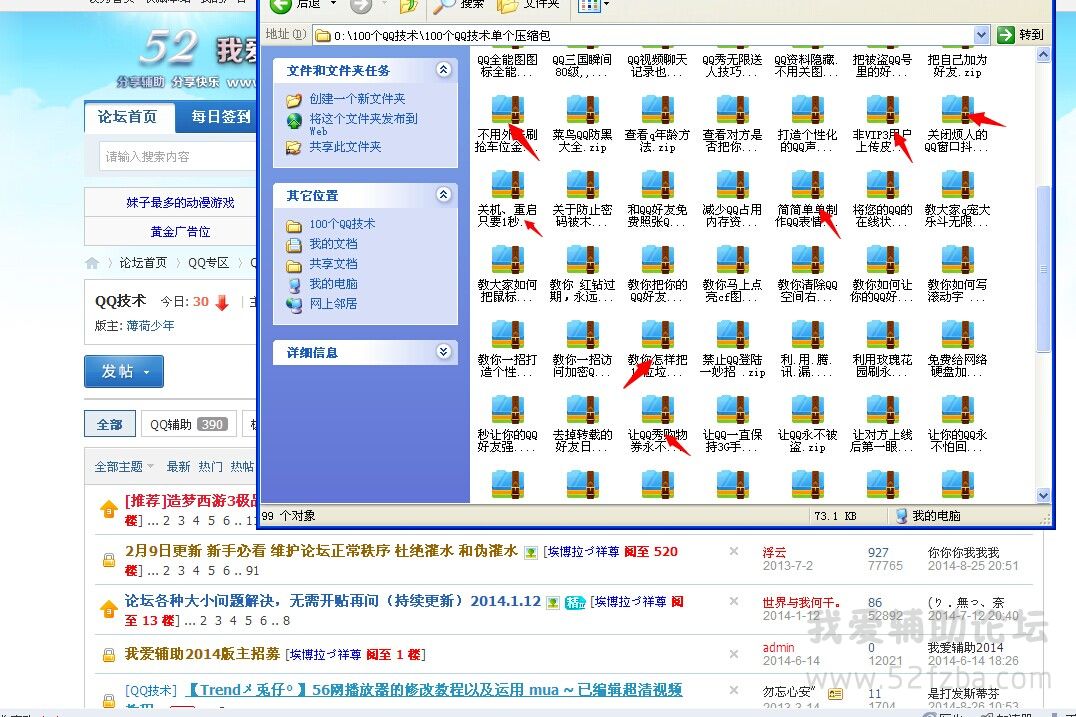
Task: Click the forum search input box
Action: pos(178,156)
